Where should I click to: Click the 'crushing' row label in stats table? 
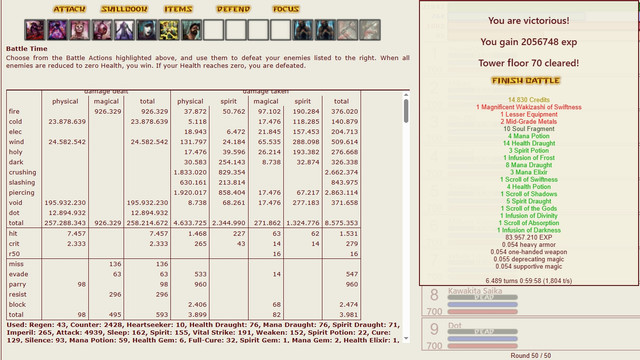22,172
